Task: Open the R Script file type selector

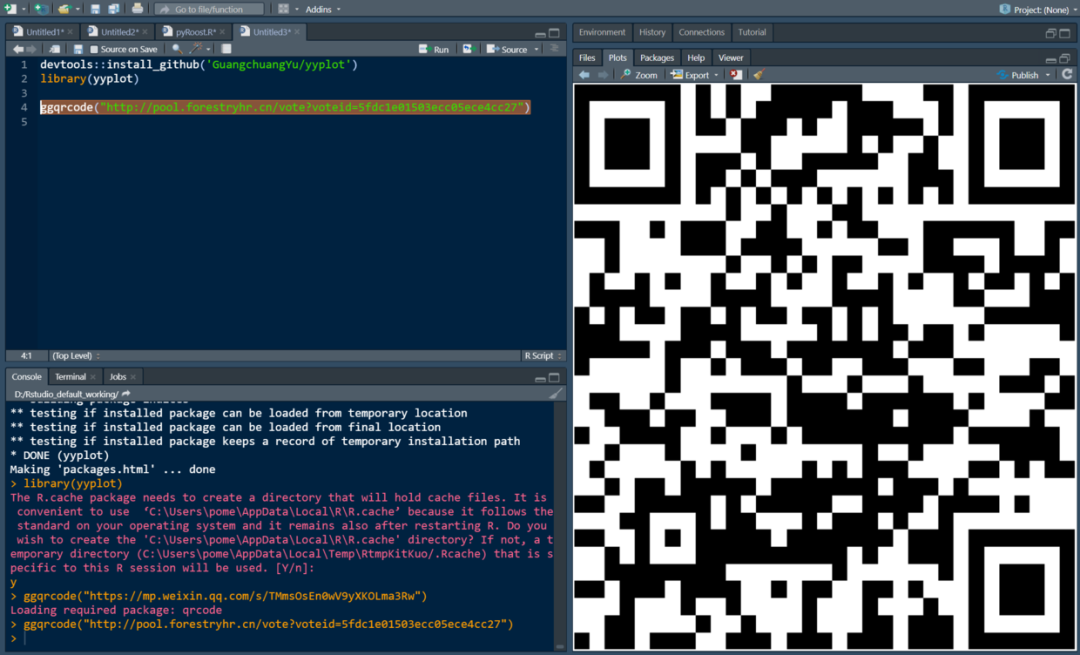Action: click(543, 355)
